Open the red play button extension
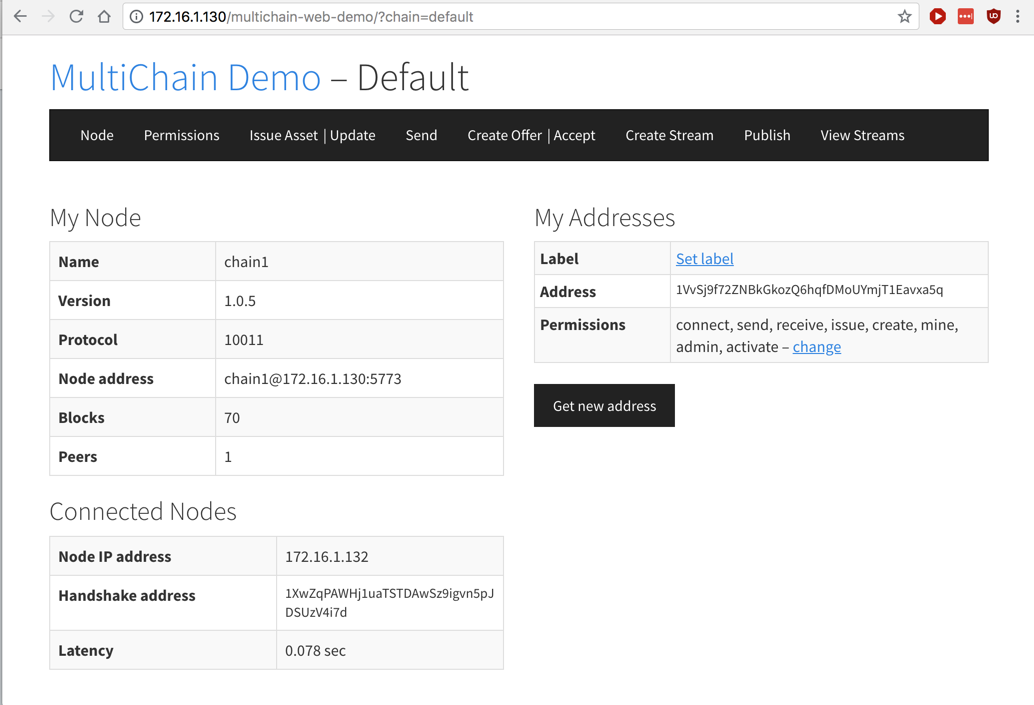Screen dimensions: 1034x705 (x=937, y=17)
